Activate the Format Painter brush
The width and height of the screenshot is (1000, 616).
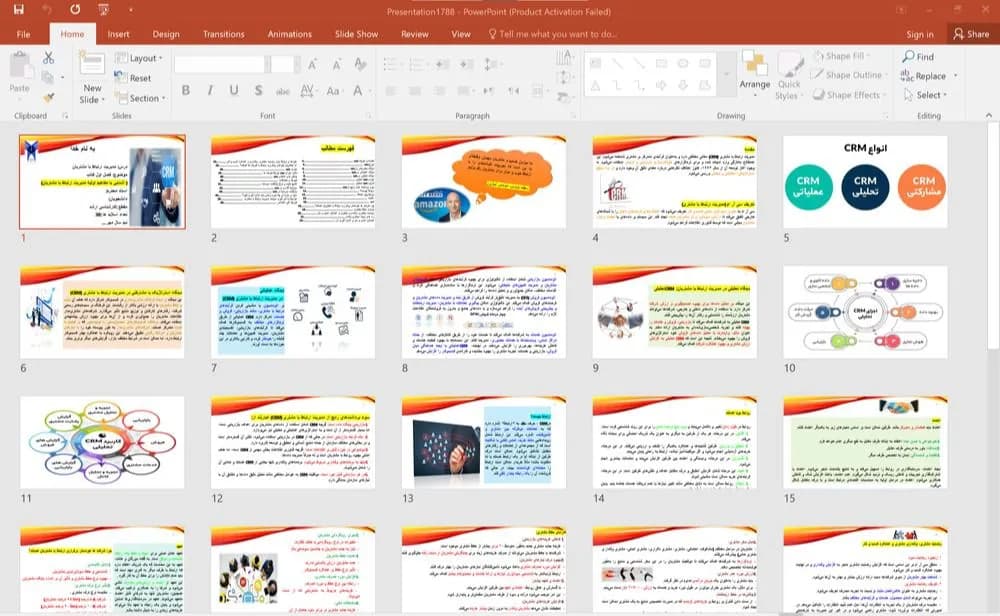[48, 98]
